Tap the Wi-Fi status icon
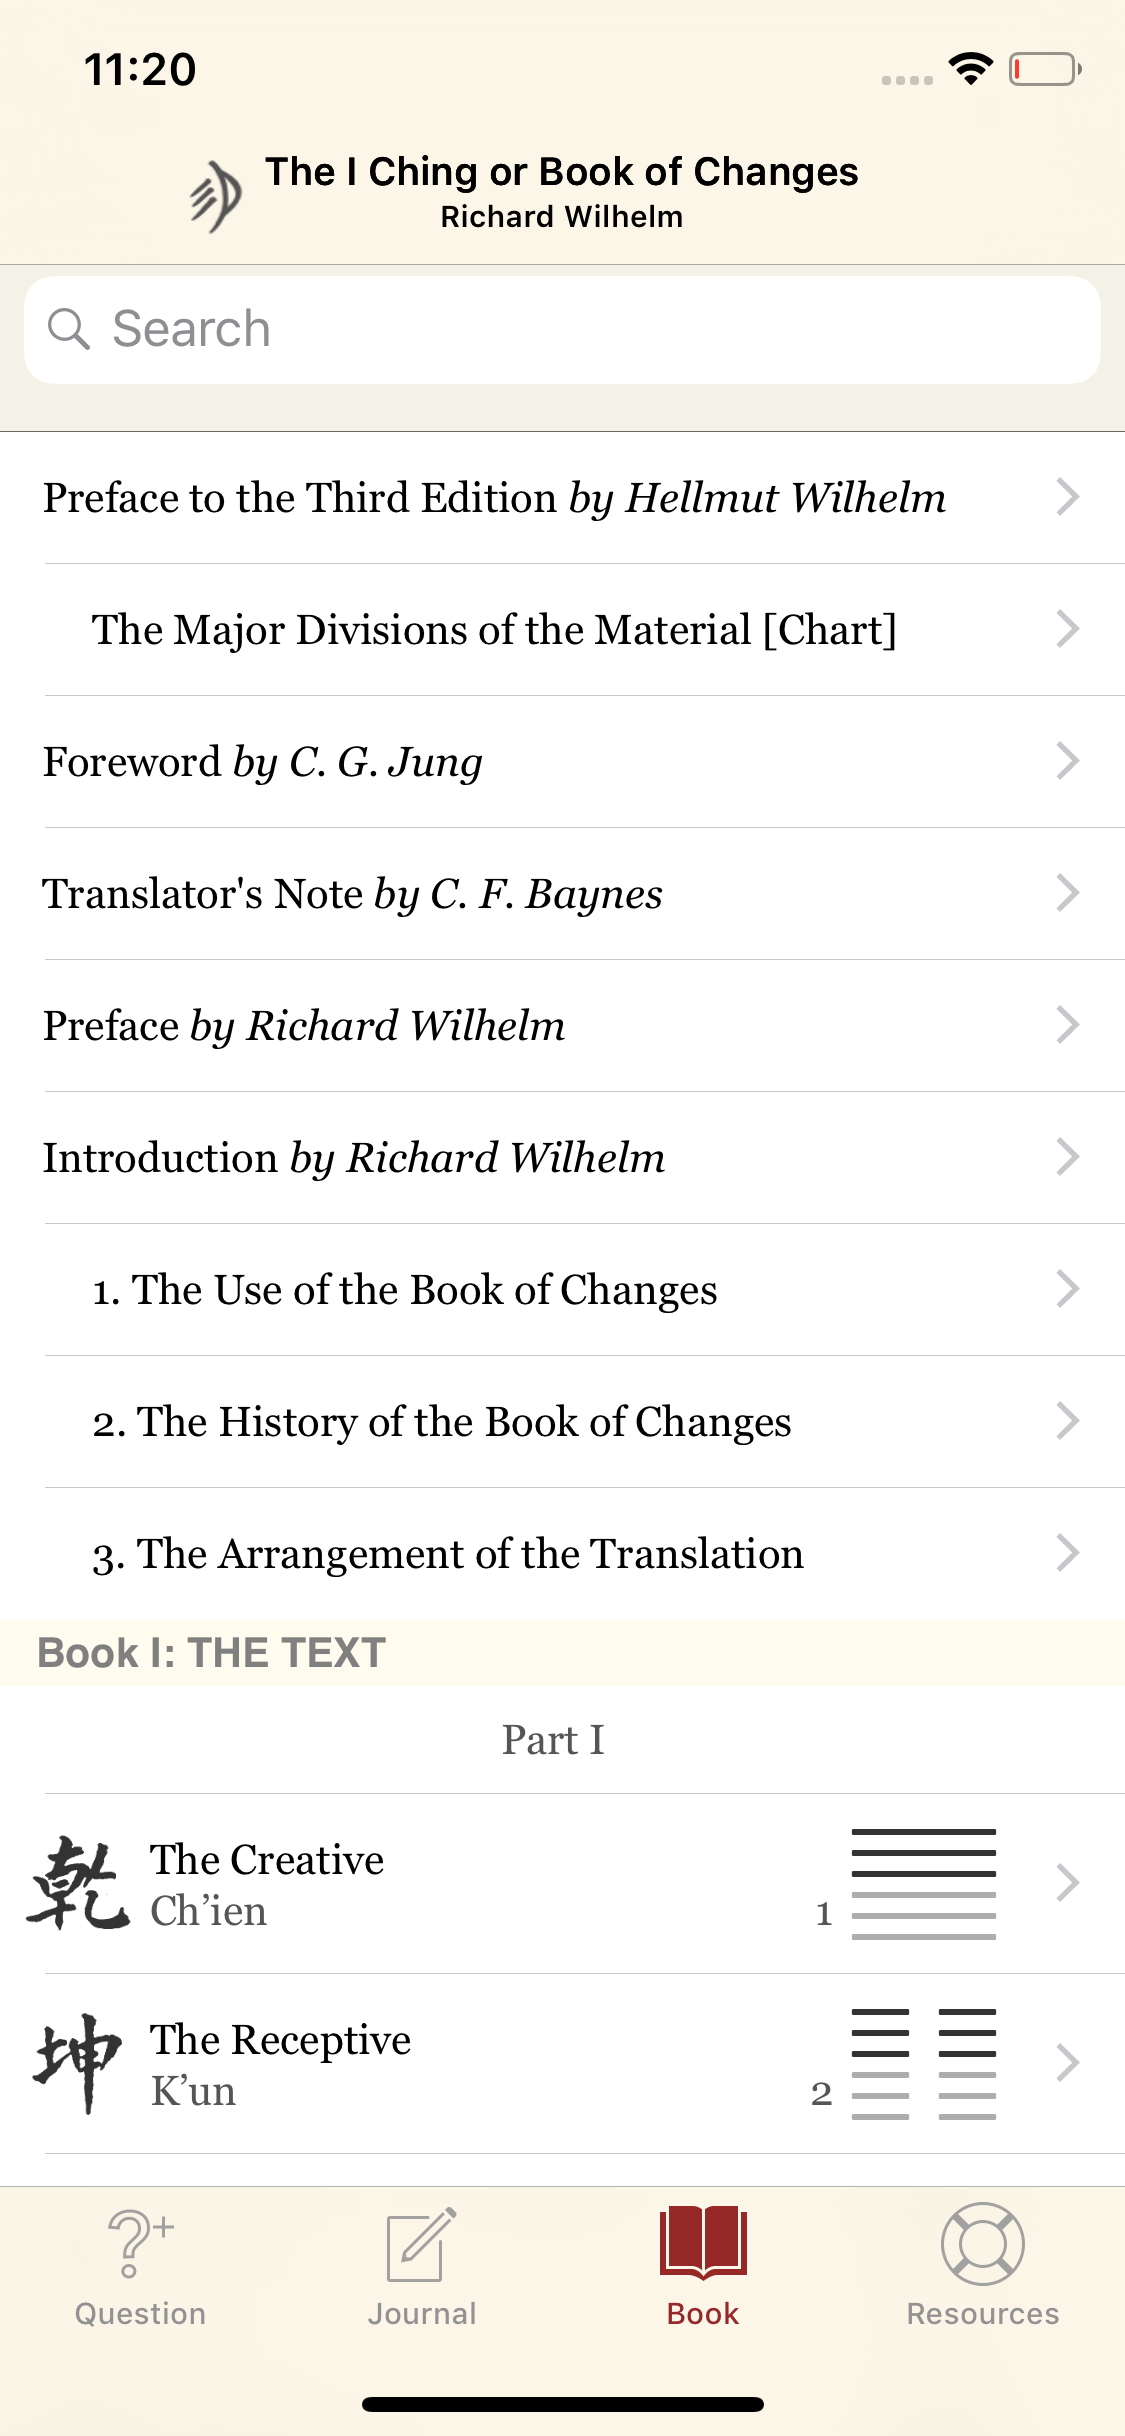 tap(970, 69)
